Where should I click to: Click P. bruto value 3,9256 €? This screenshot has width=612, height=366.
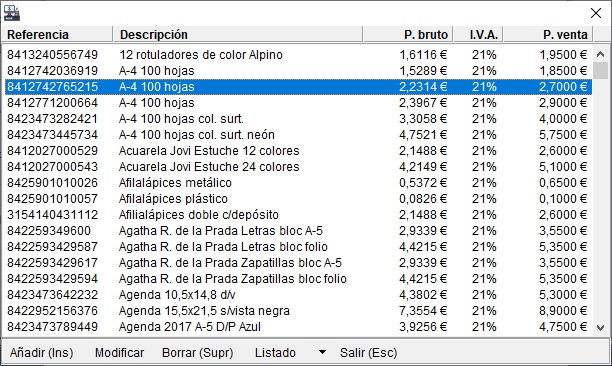pyautogui.click(x=423, y=327)
